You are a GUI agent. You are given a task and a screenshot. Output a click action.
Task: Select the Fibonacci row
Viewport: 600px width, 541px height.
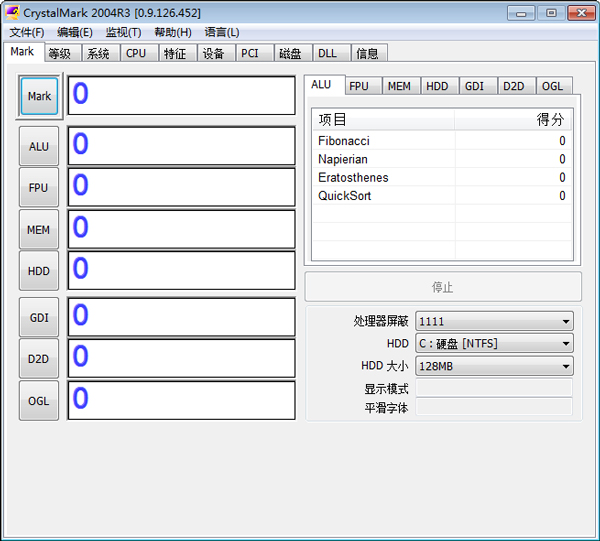[x=442, y=141]
